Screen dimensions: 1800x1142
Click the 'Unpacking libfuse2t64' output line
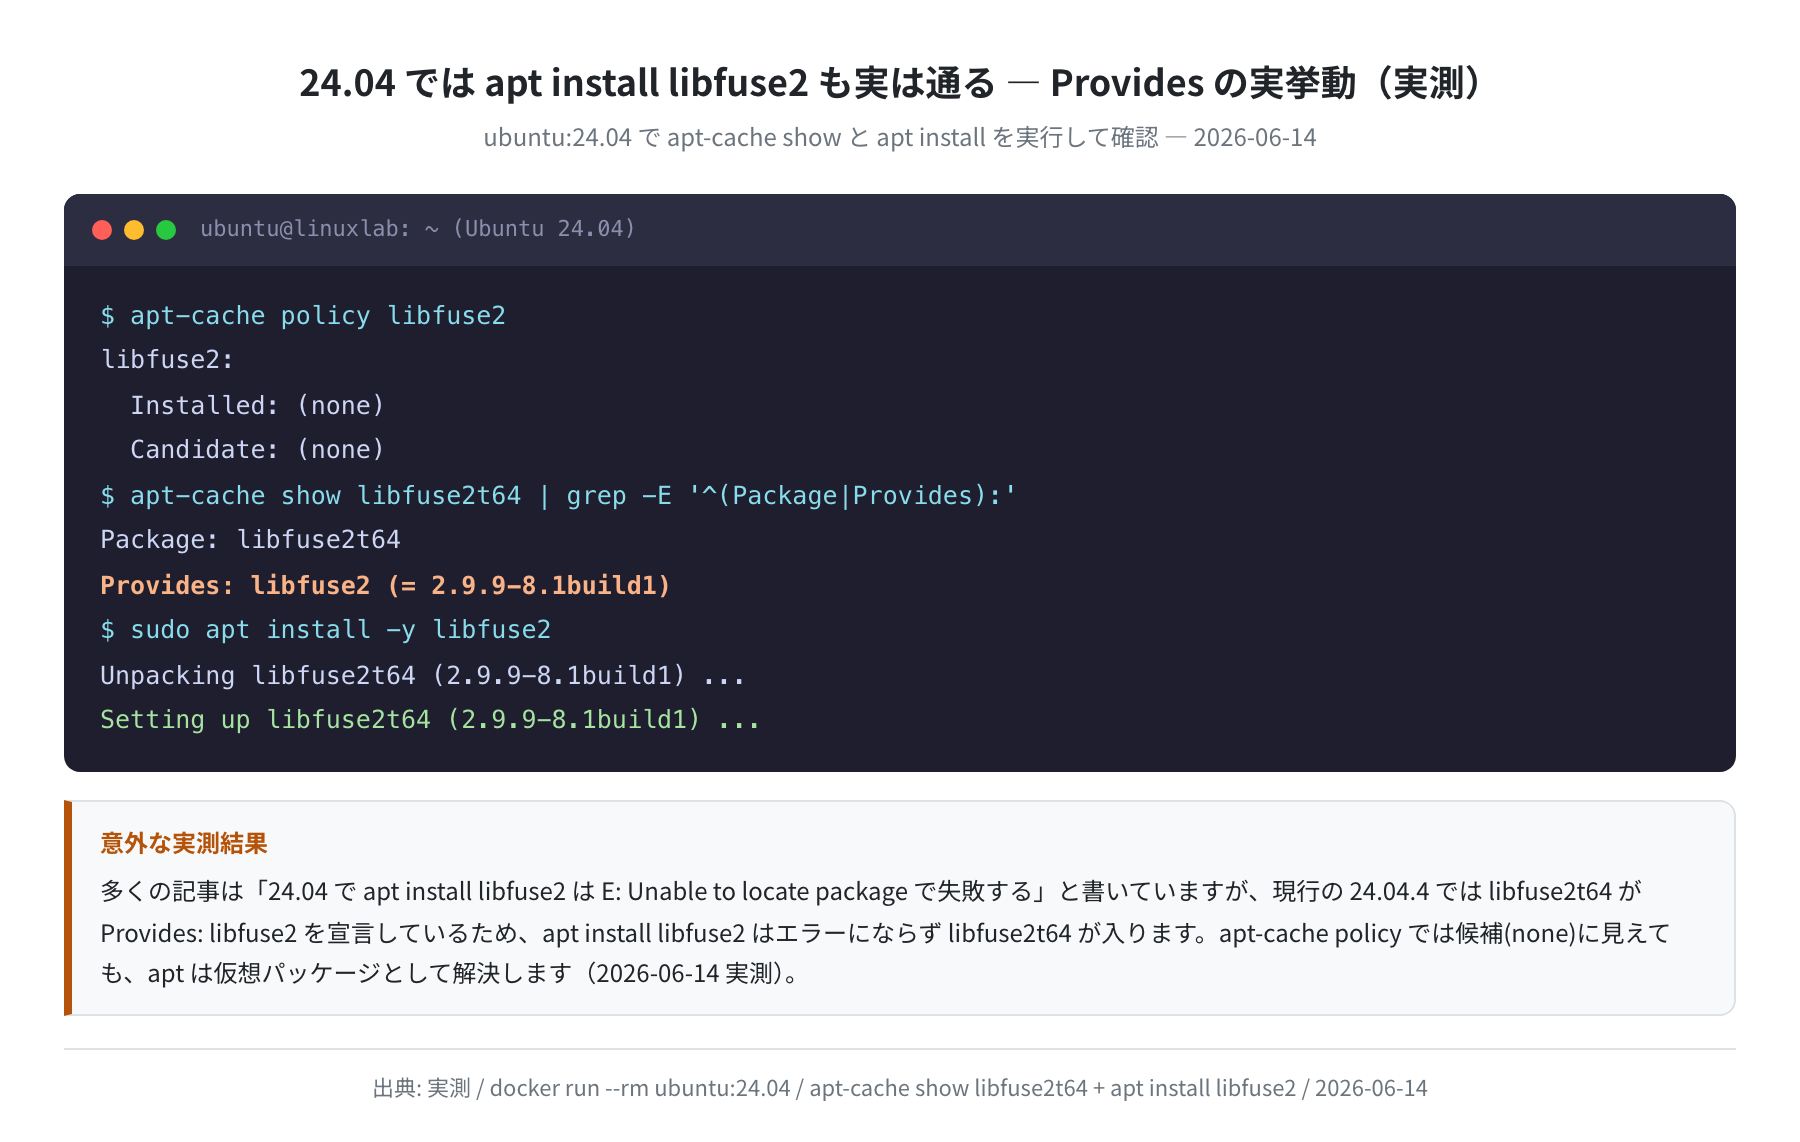[422, 676]
